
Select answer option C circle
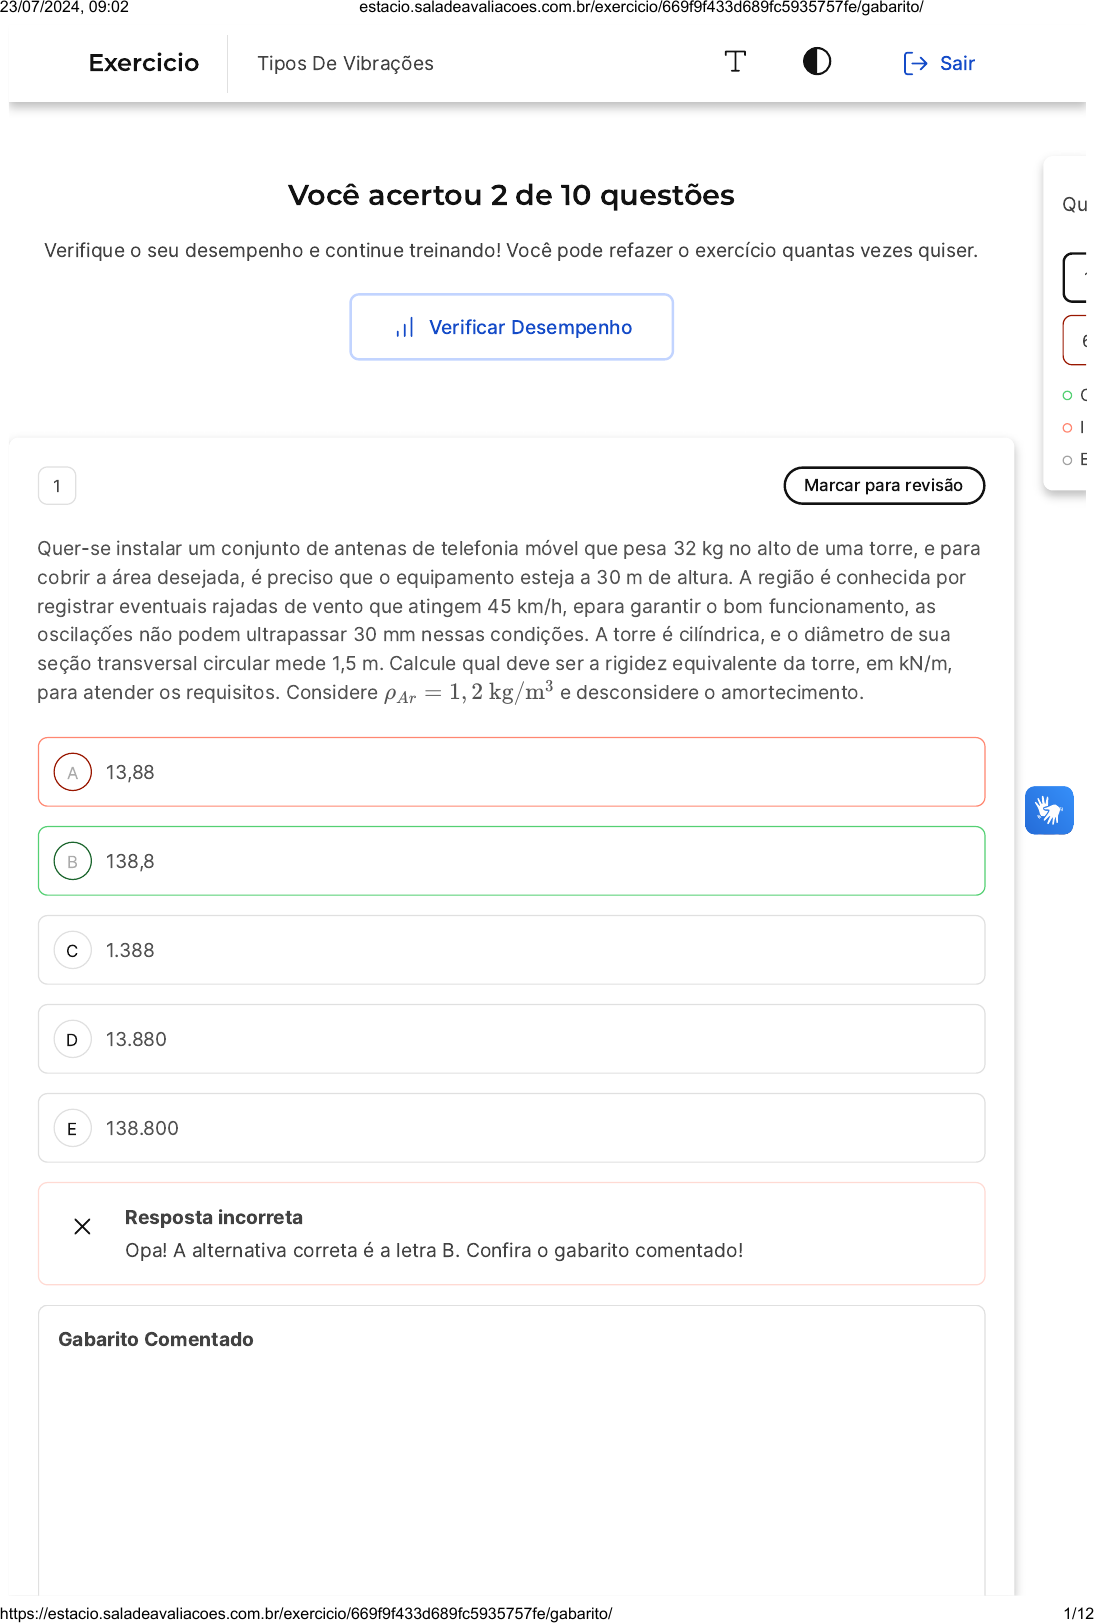point(72,950)
